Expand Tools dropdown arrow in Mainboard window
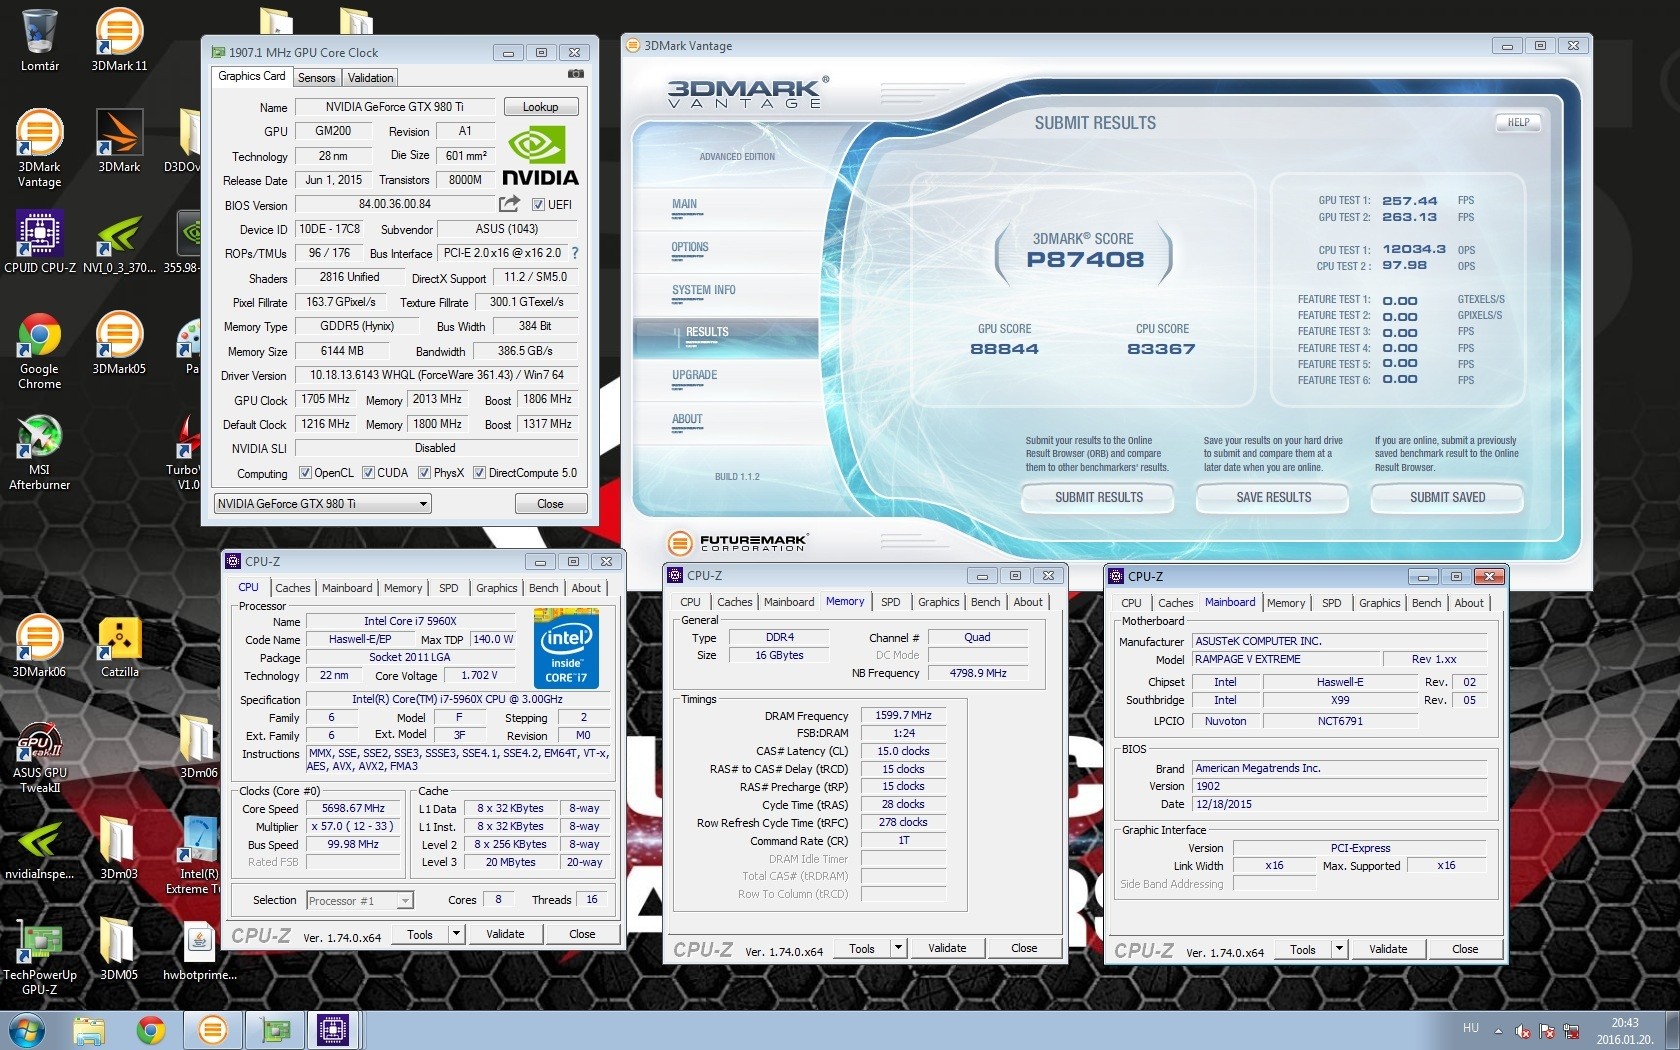1680x1050 pixels. 1340,949
